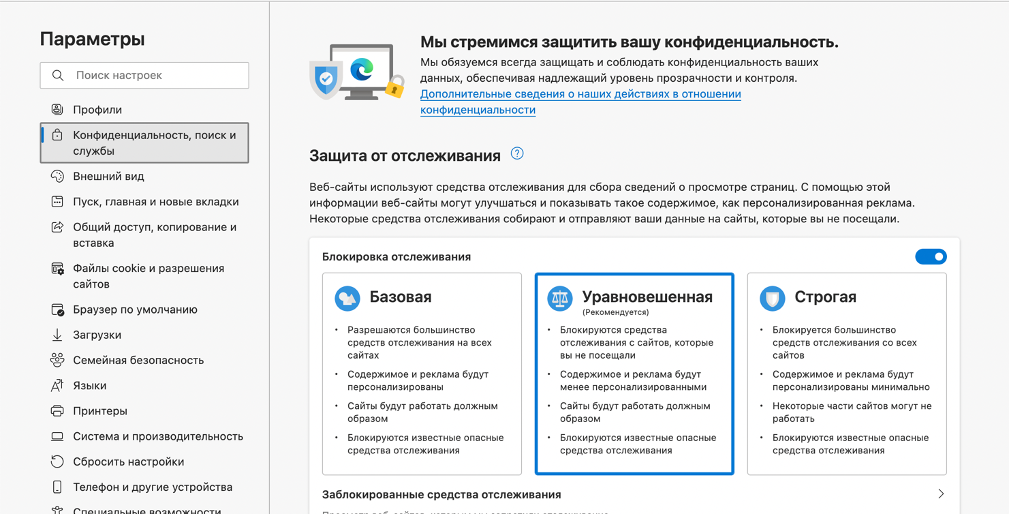Click the shield icon on the Строгая card
The width and height of the screenshot is (1010, 514).
pos(772,298)
